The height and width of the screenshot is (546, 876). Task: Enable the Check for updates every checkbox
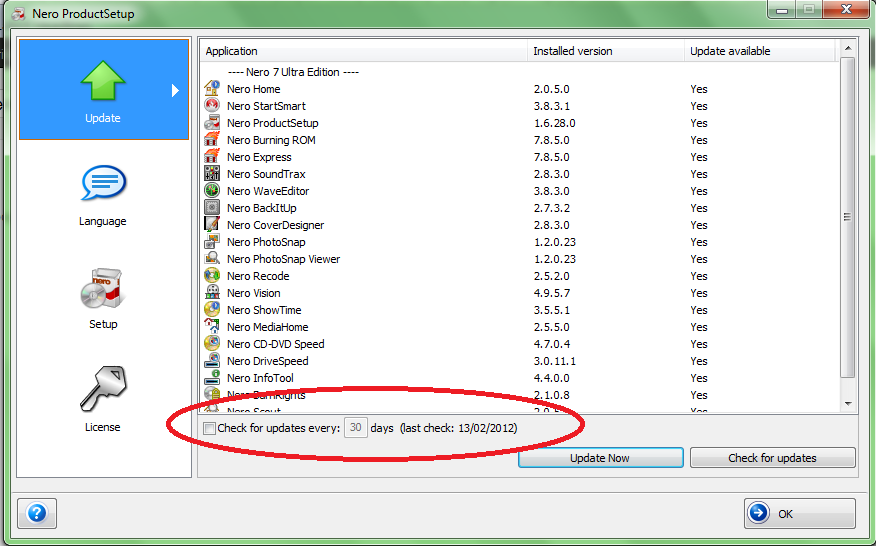coord(210,429)
